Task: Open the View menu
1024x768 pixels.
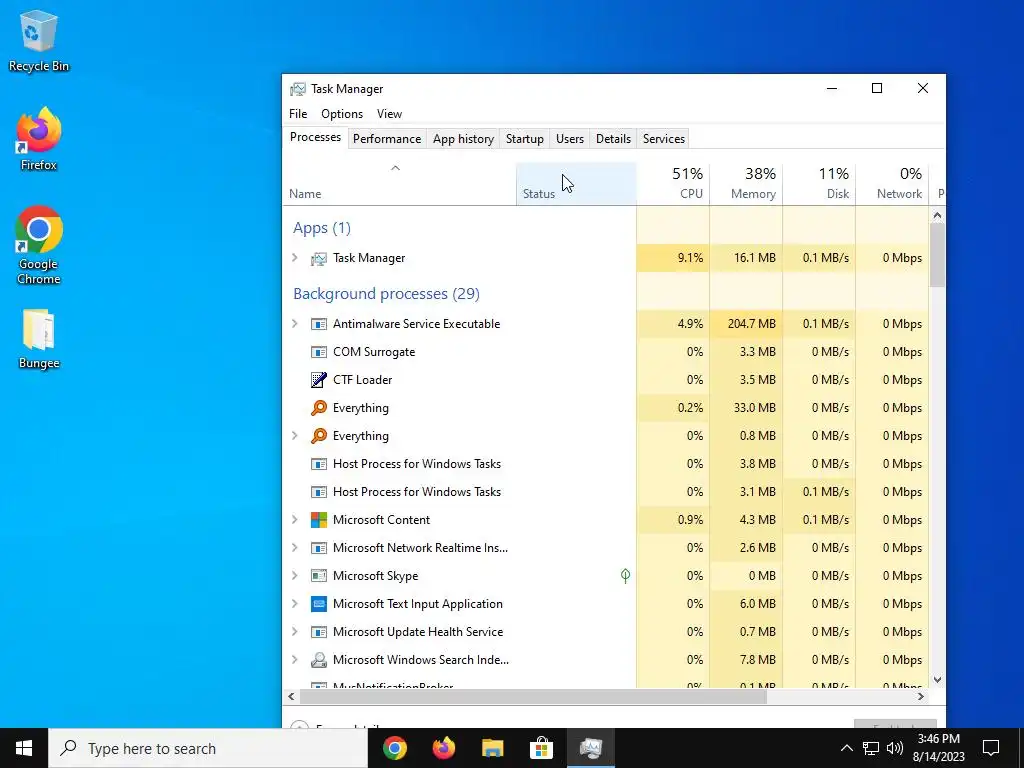Action: 389,114
